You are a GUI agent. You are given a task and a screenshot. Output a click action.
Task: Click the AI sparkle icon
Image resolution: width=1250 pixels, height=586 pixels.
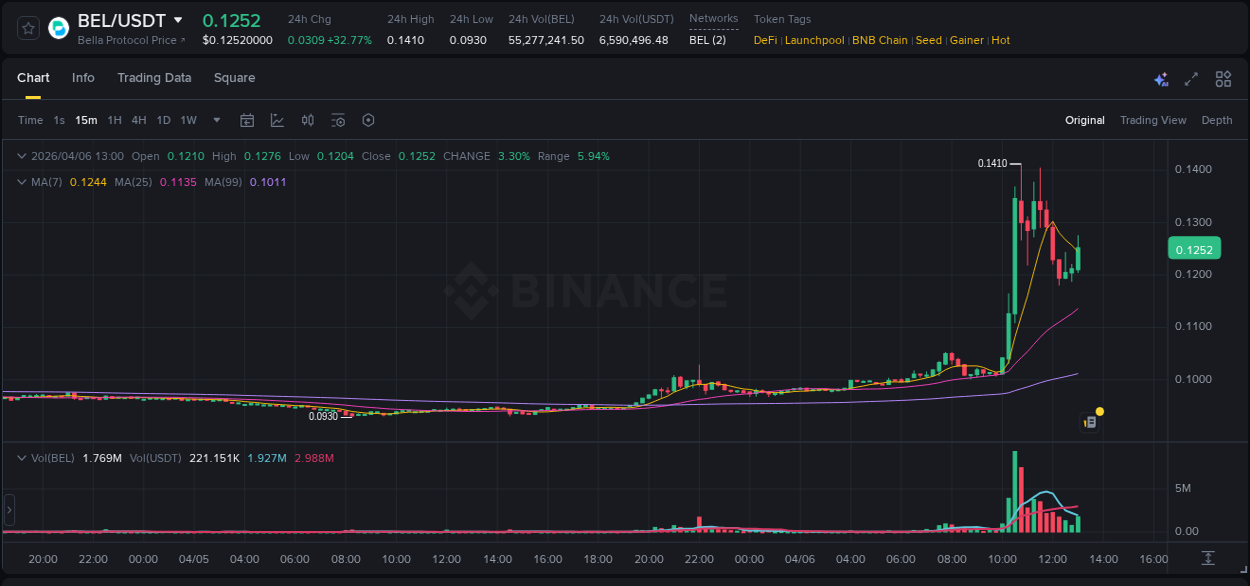coord(1161,79)
